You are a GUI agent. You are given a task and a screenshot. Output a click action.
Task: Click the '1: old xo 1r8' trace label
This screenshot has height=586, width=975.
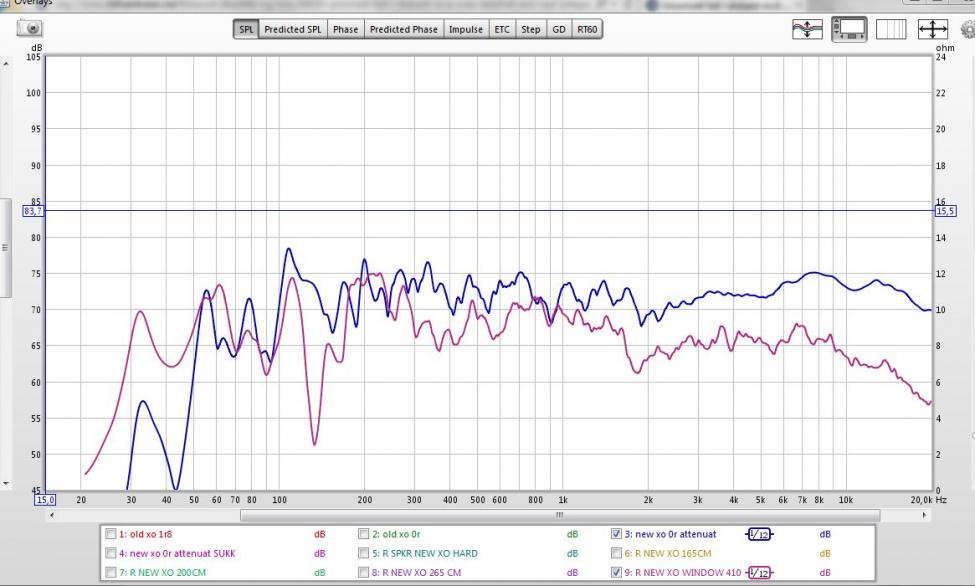[x=146, y=534]
